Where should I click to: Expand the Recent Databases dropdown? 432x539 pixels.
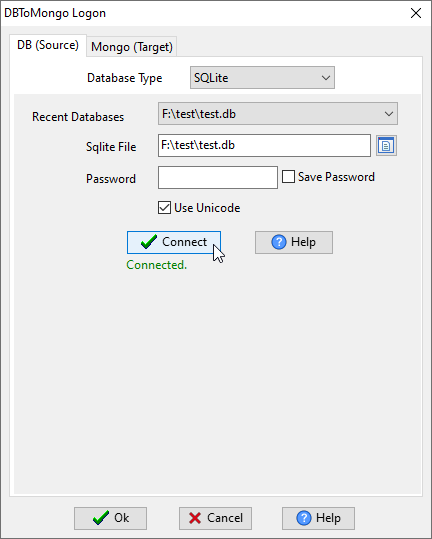tap(278, 113)
